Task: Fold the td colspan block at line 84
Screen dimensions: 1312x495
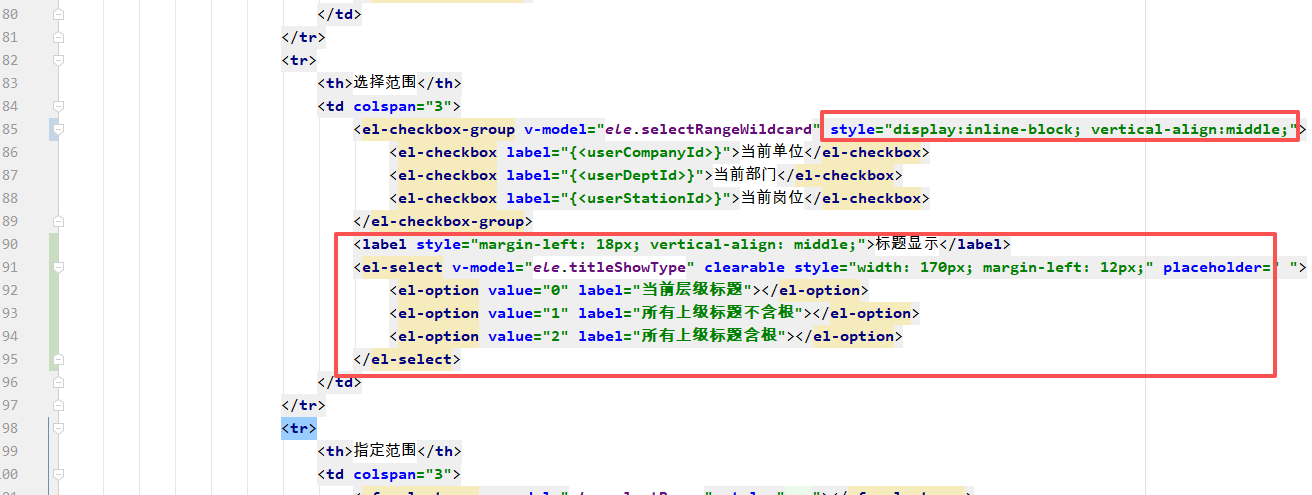Action: pyautogui.click(x=57, y=106)
